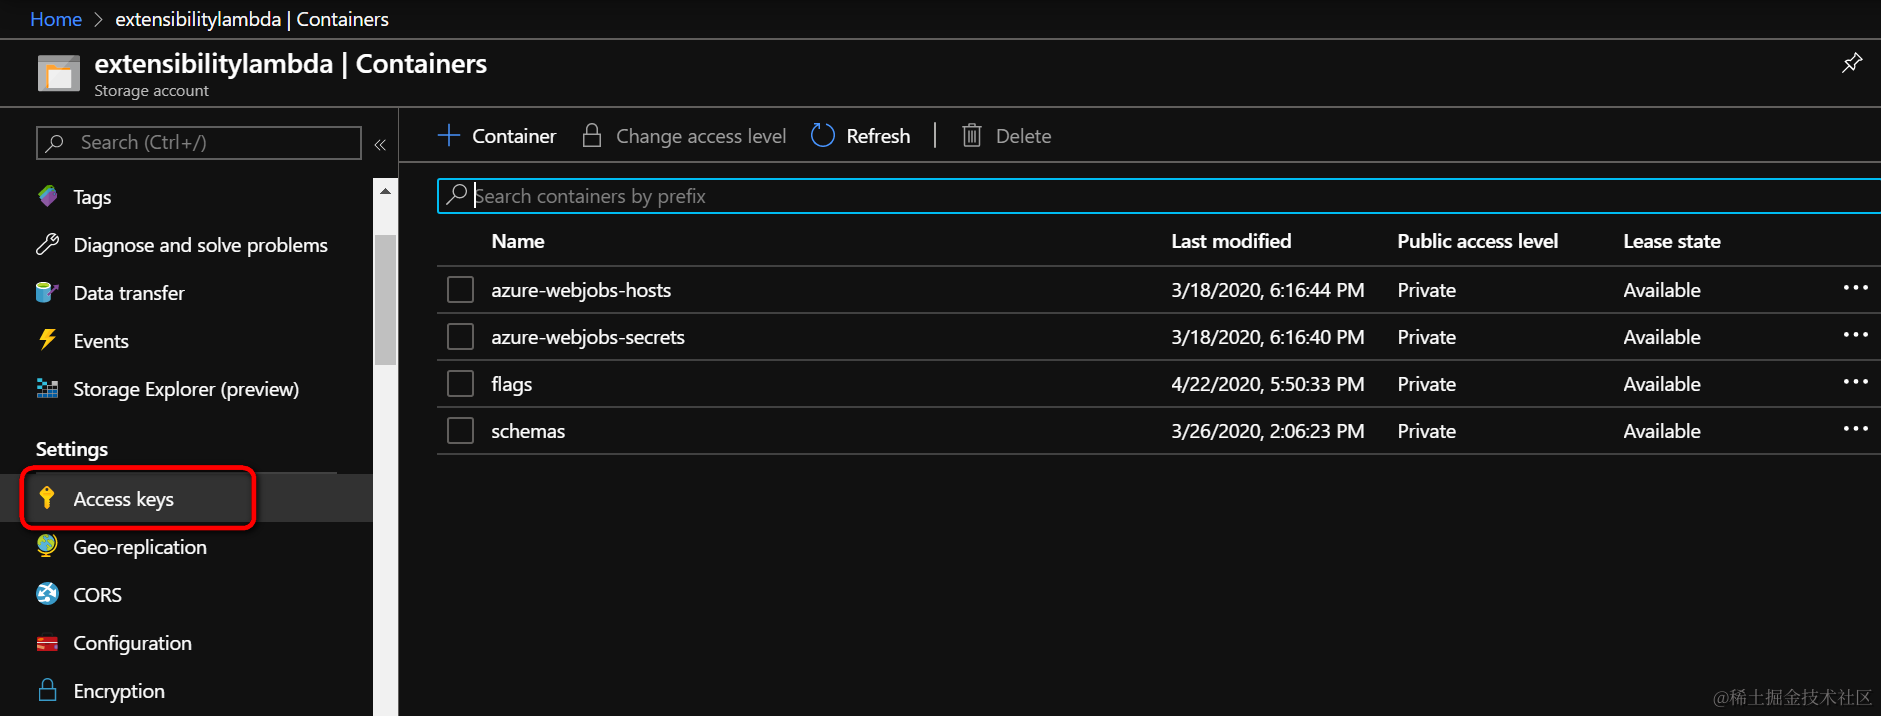Open more options for the flags container
1881x716 pixels.
click(1856, 382)
